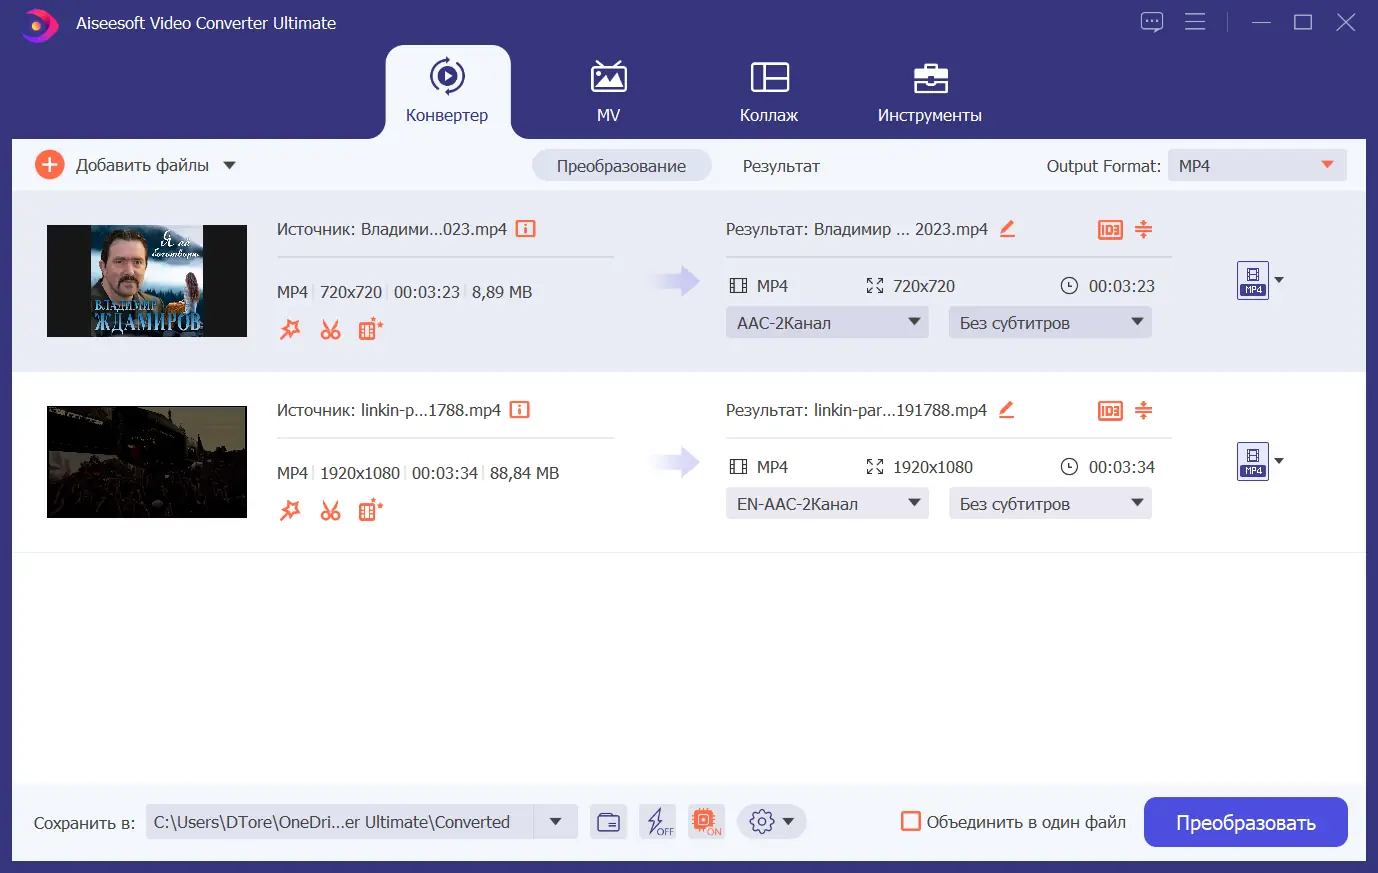The width and height of the screenshot is (1378, 873).
Task: Open the MP4 Output Format dropdown
Action: (1256, 165)
